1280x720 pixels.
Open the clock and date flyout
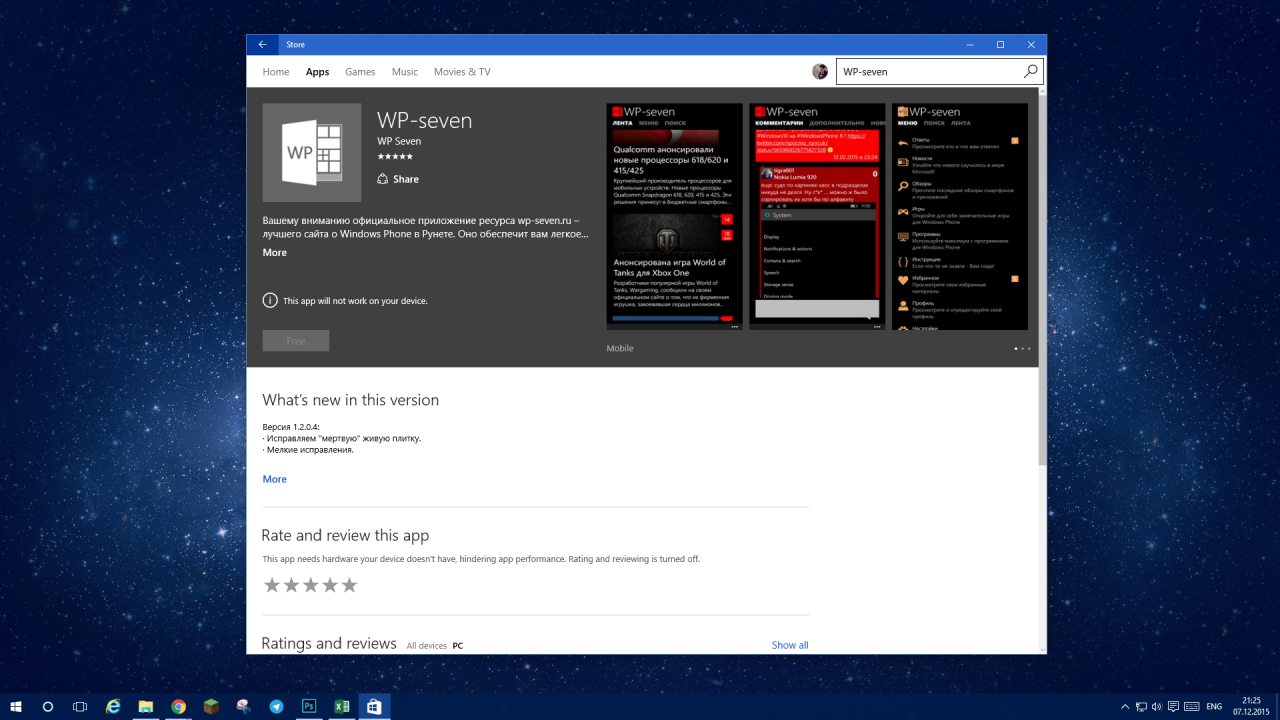[x=1251, y=707]
